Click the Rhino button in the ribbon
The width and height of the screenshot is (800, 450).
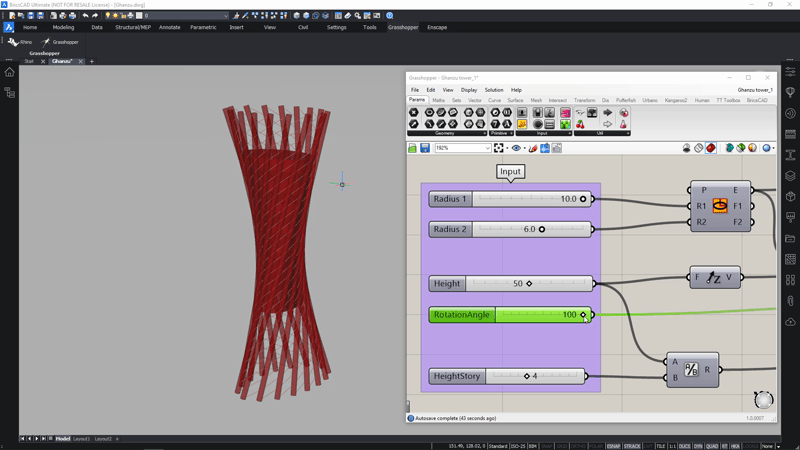point(20,42)
